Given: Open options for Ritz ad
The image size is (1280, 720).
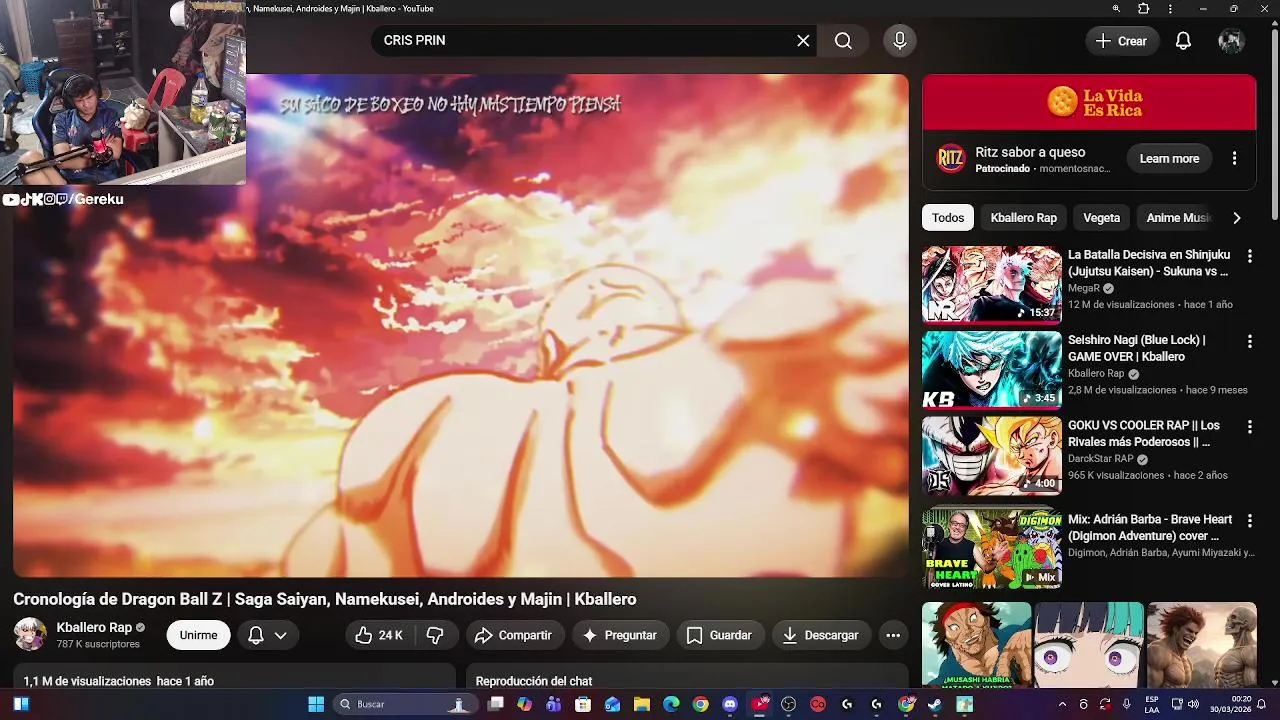Looking at the screenshot, I should 1234,158.
